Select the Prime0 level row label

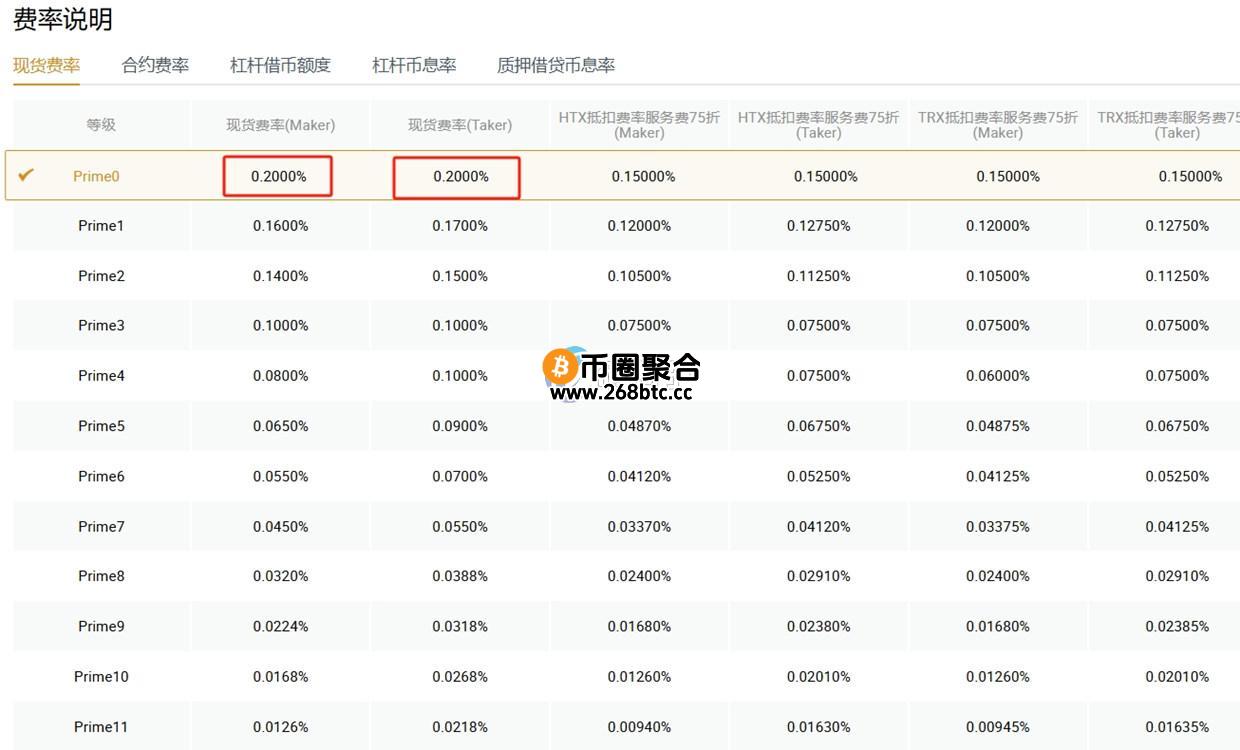[96, 176]
